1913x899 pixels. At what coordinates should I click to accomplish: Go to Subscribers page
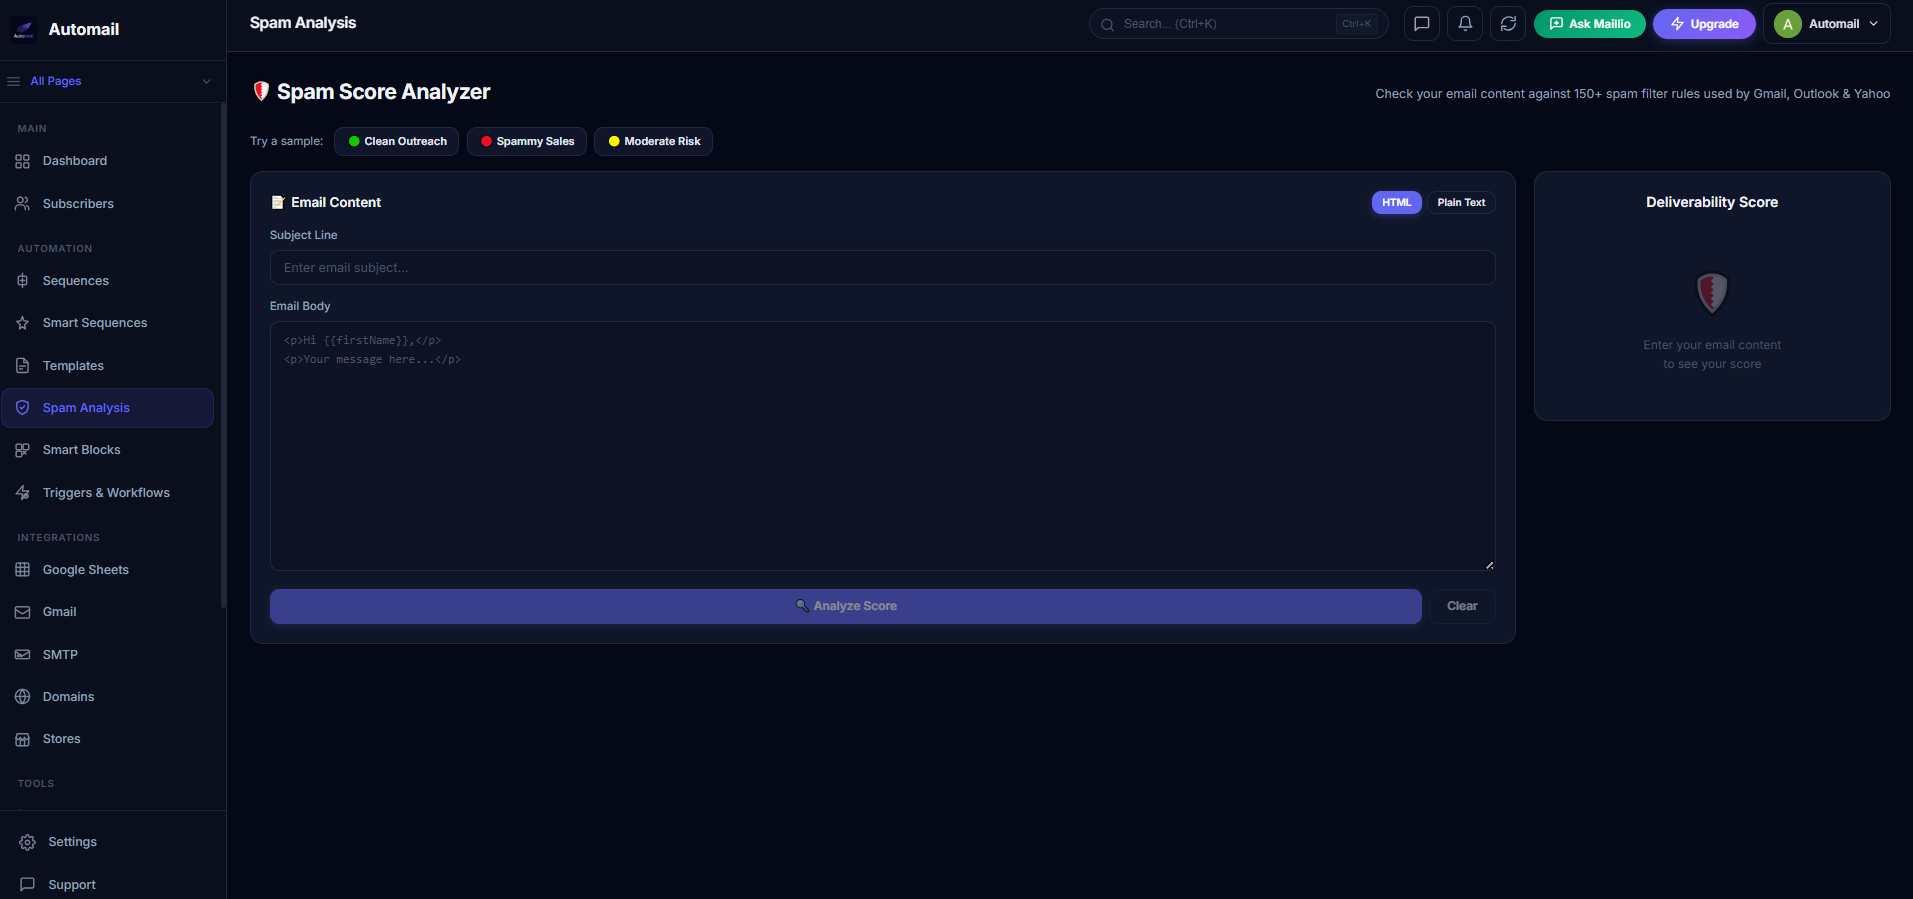click(x=108, y=203)
